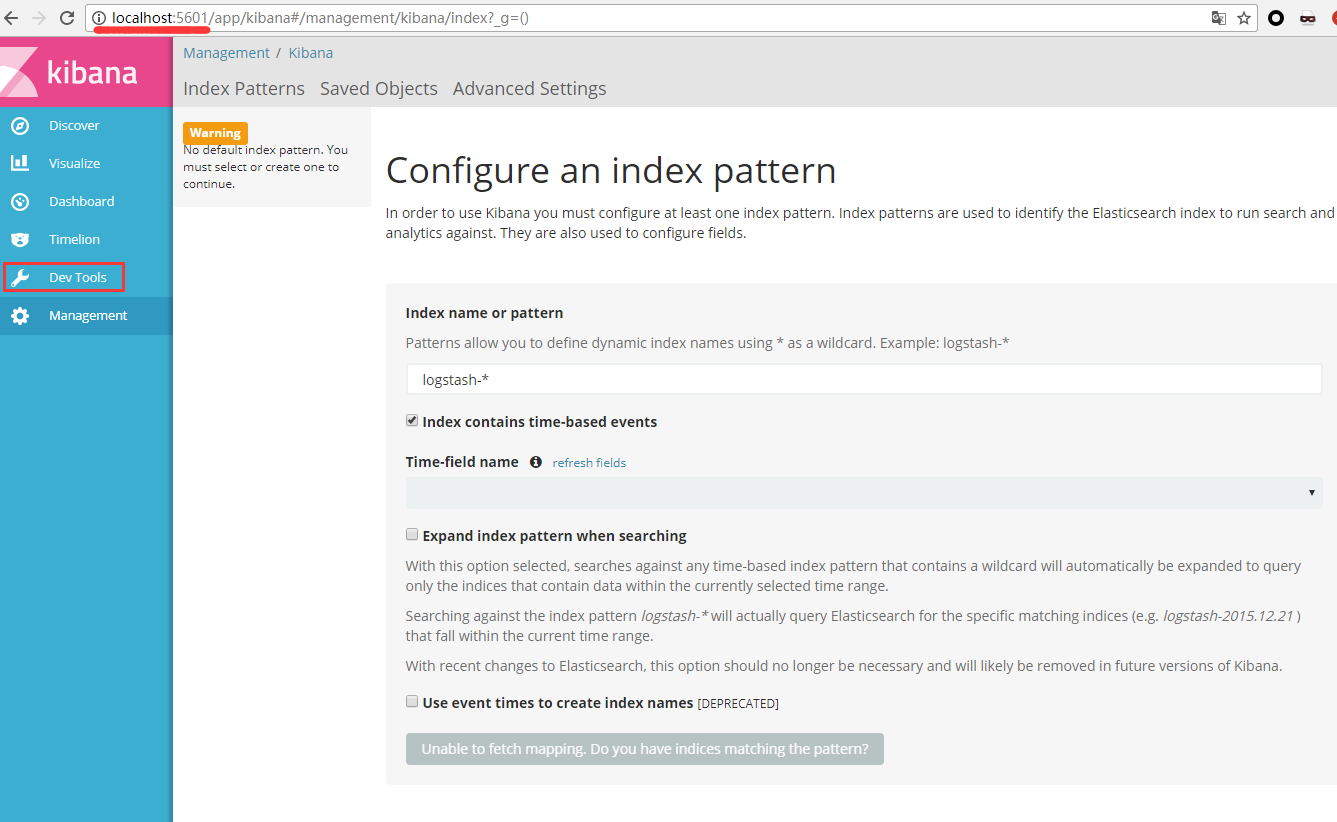The image size is (1337, 822).
Task: Click the Management gear icon
Action: point(20,315)
